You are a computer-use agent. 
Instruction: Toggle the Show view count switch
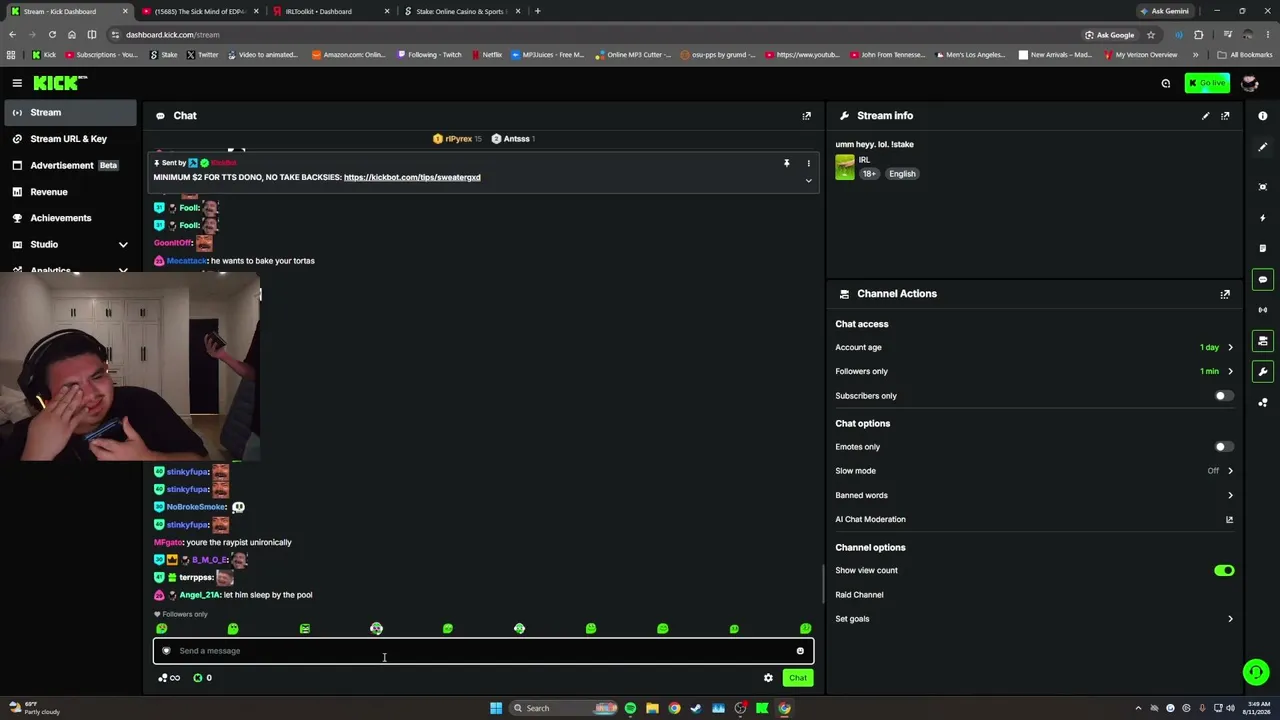[1224, 571]
